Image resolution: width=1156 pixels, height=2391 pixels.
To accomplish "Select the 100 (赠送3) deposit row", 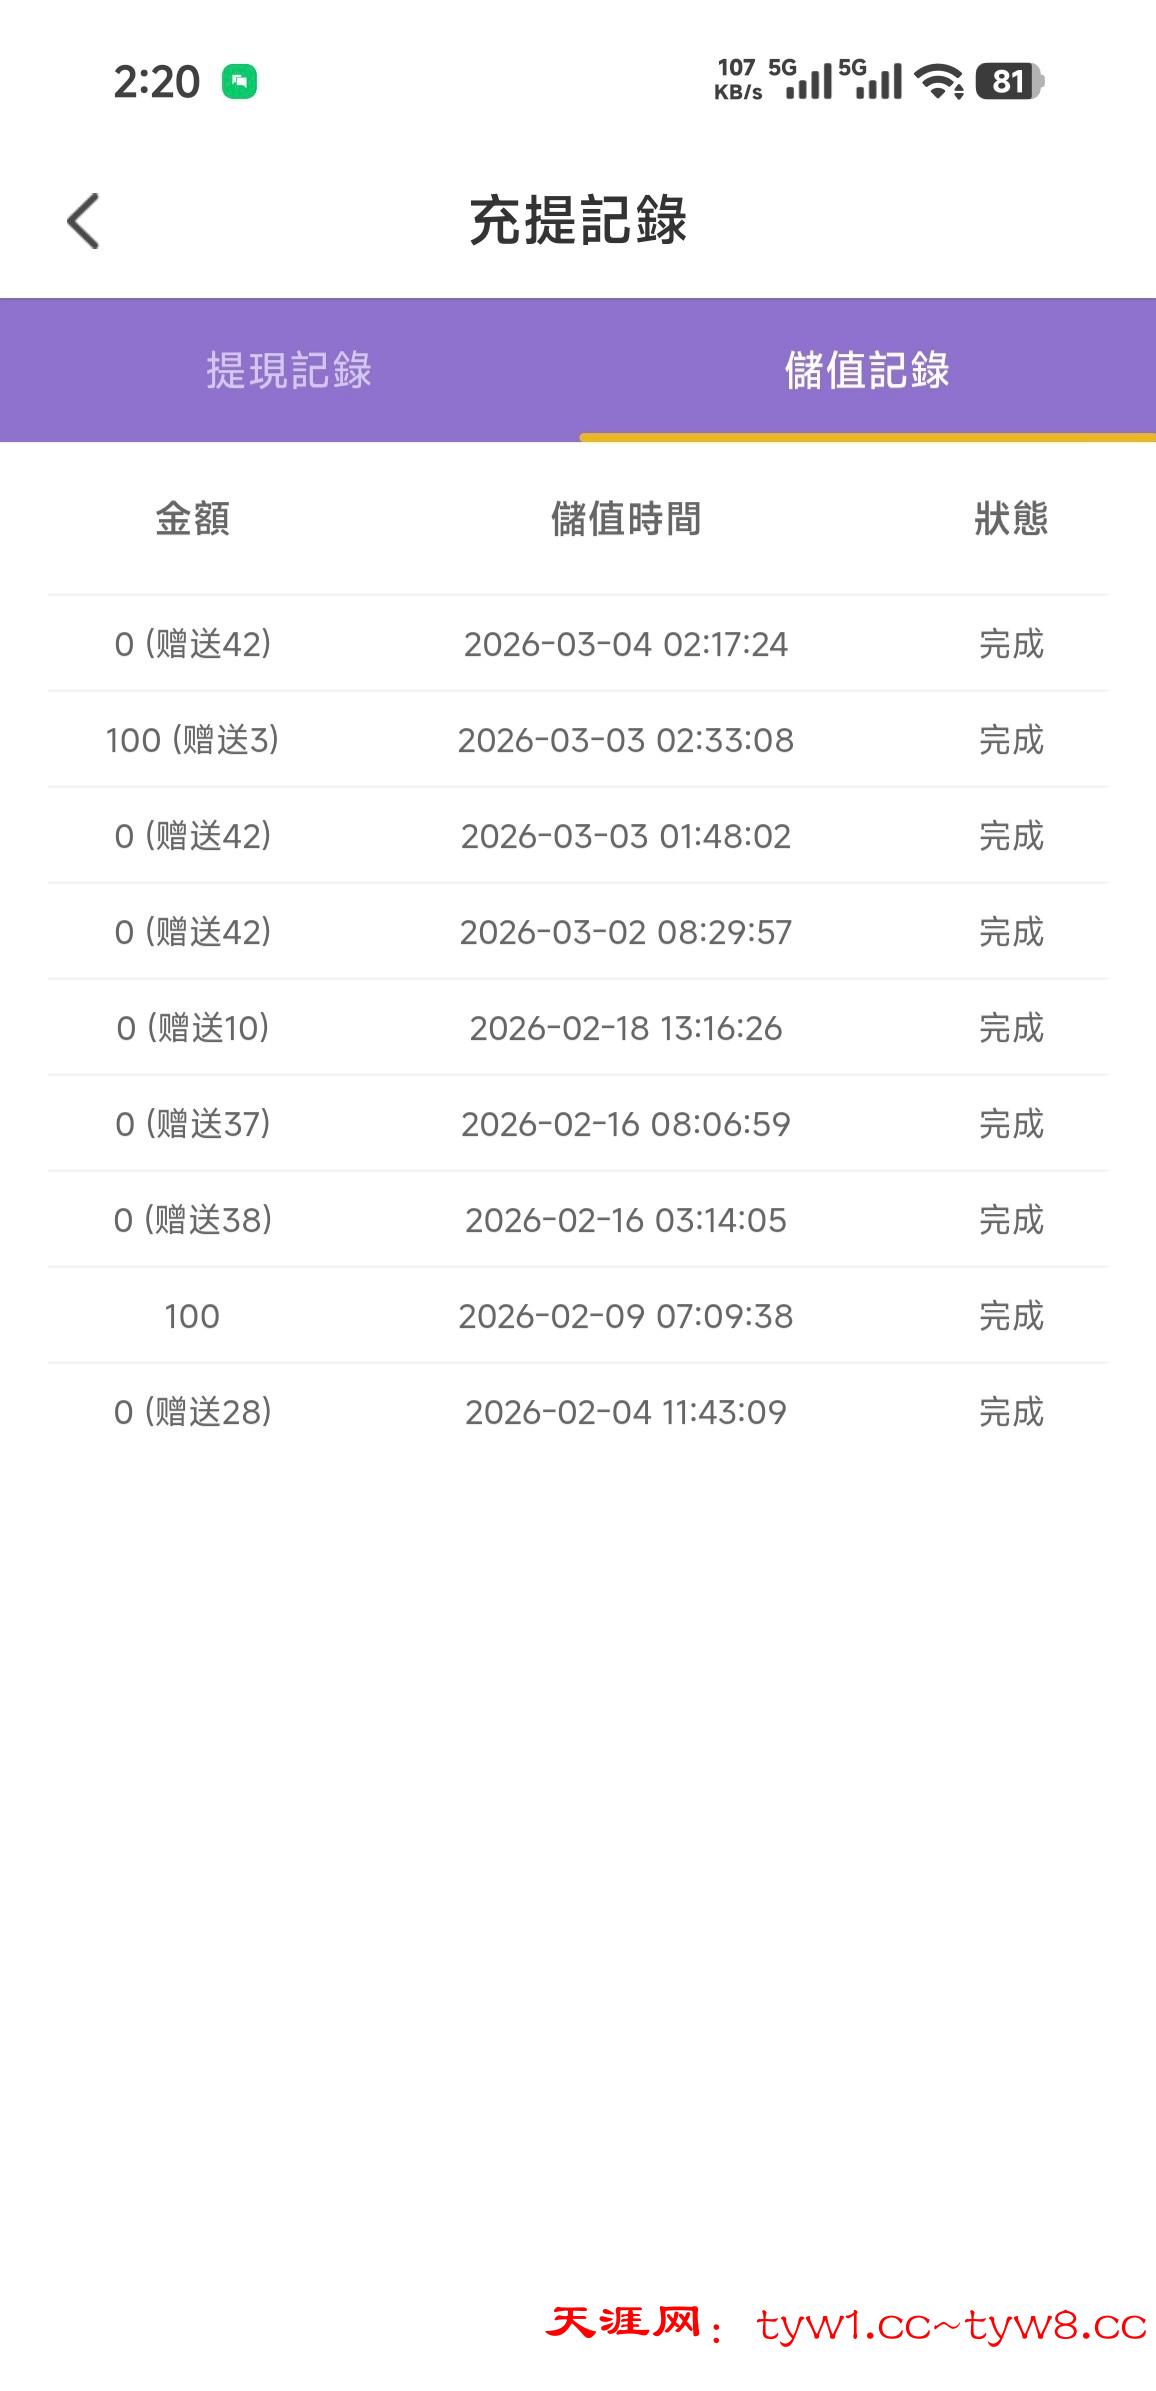I will coord(193,740).
